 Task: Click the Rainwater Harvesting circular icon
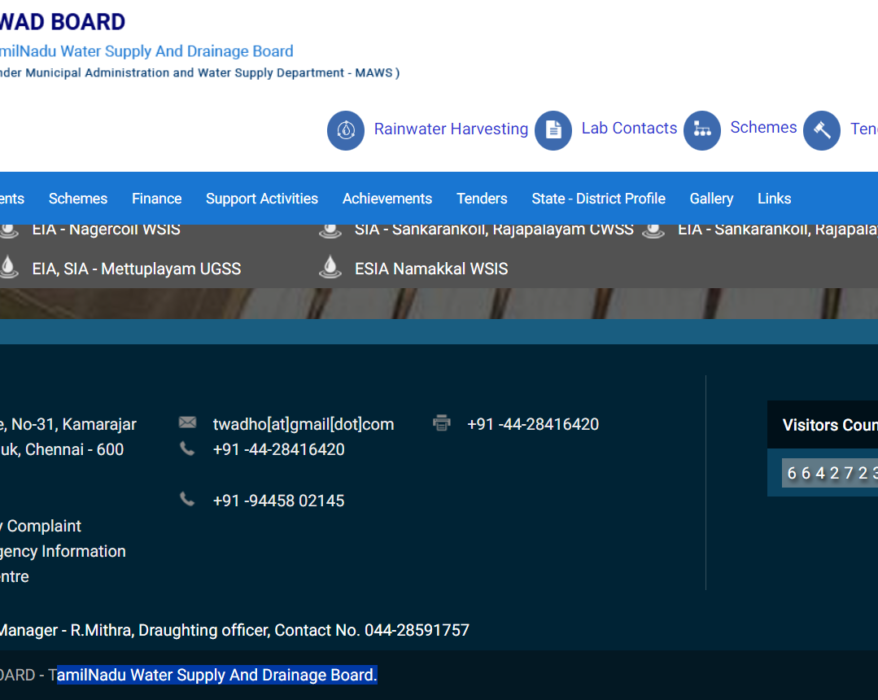345,130
